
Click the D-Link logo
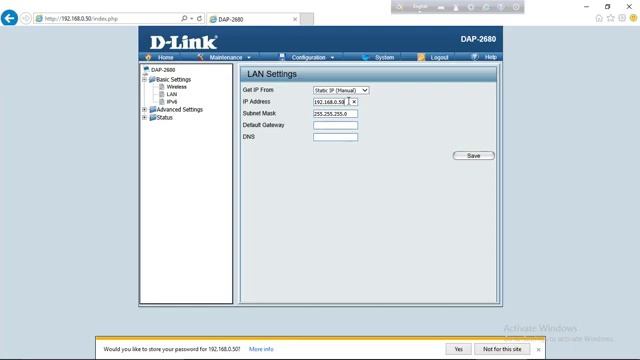coord(183,42)
